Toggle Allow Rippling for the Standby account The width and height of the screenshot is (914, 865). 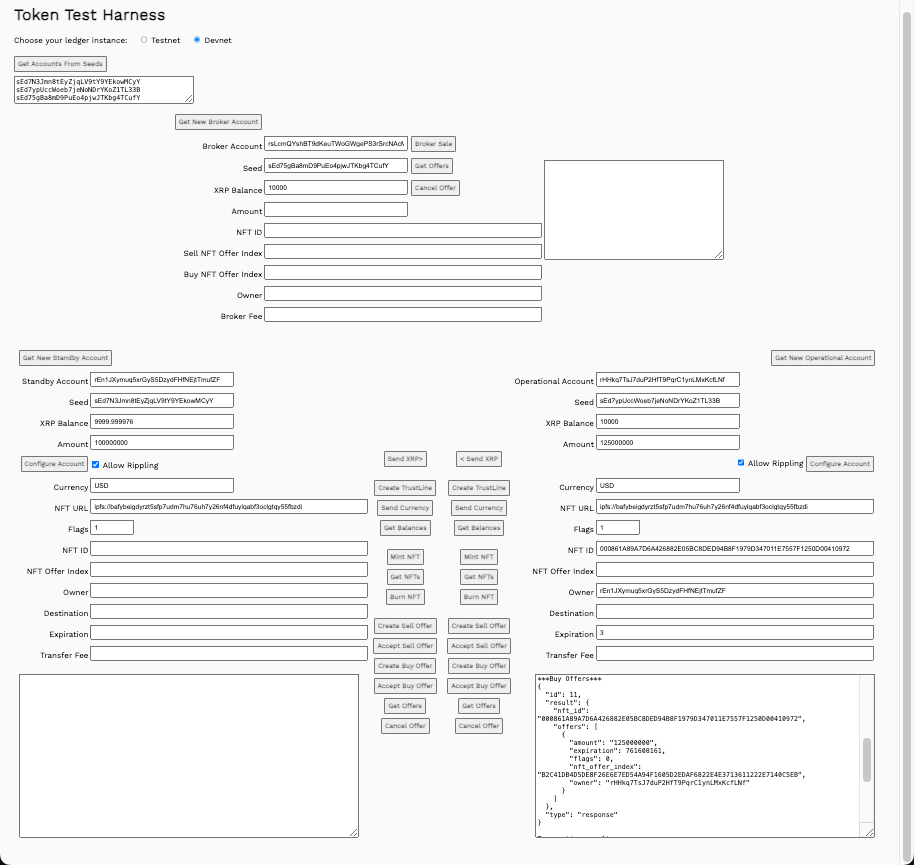96,464
